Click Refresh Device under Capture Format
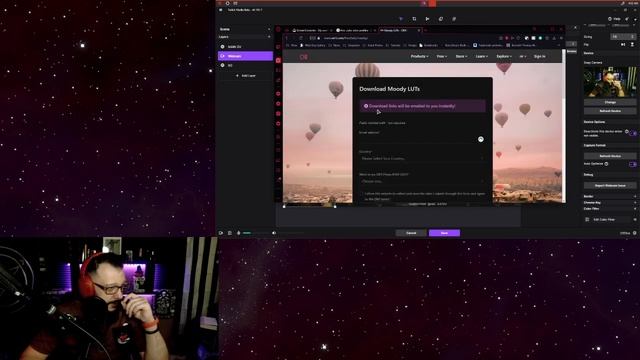 coord(610,156)
